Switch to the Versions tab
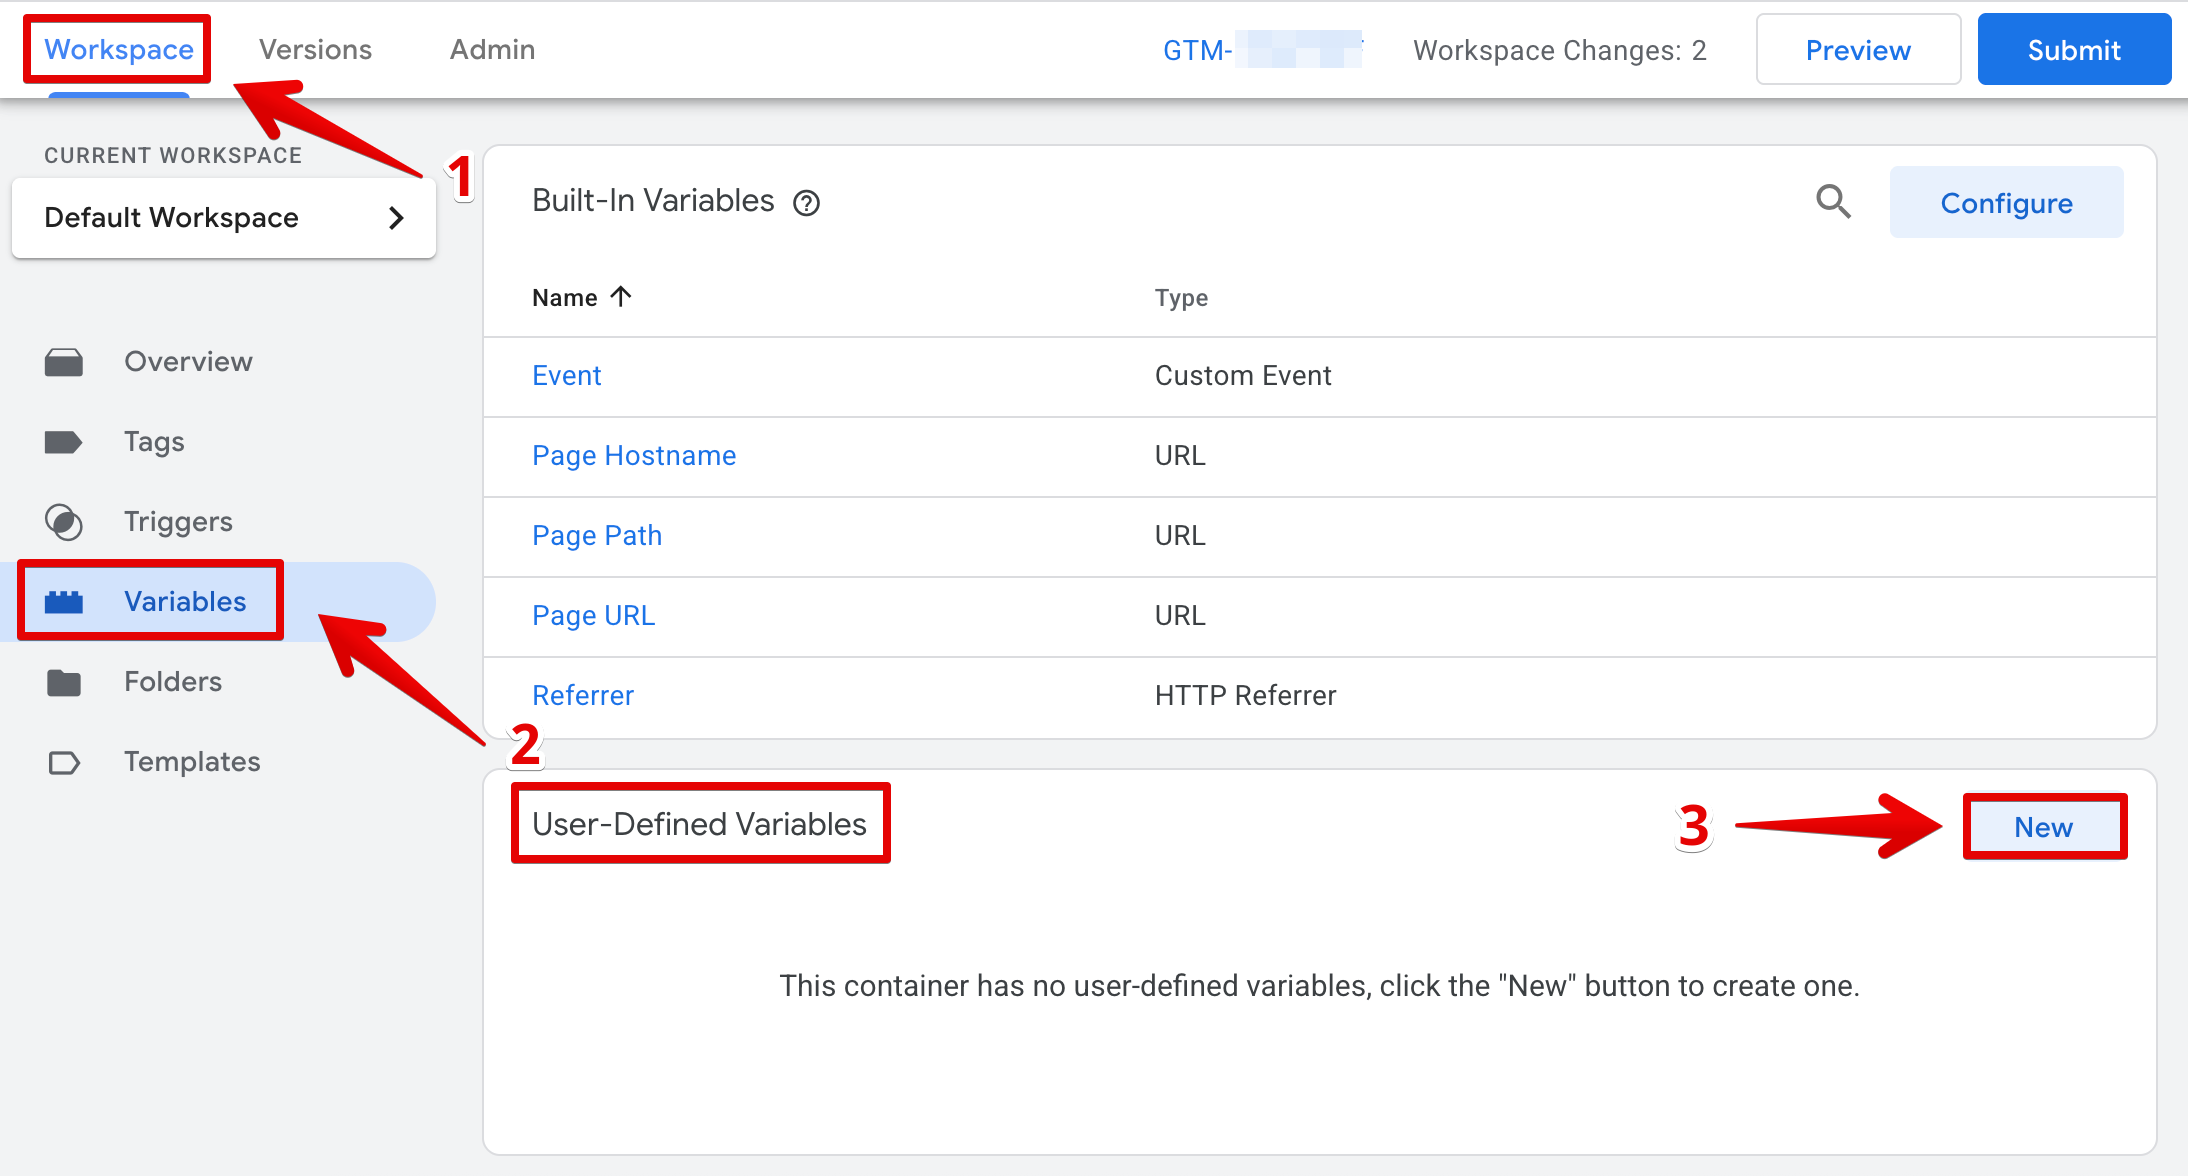 (315, 50)
